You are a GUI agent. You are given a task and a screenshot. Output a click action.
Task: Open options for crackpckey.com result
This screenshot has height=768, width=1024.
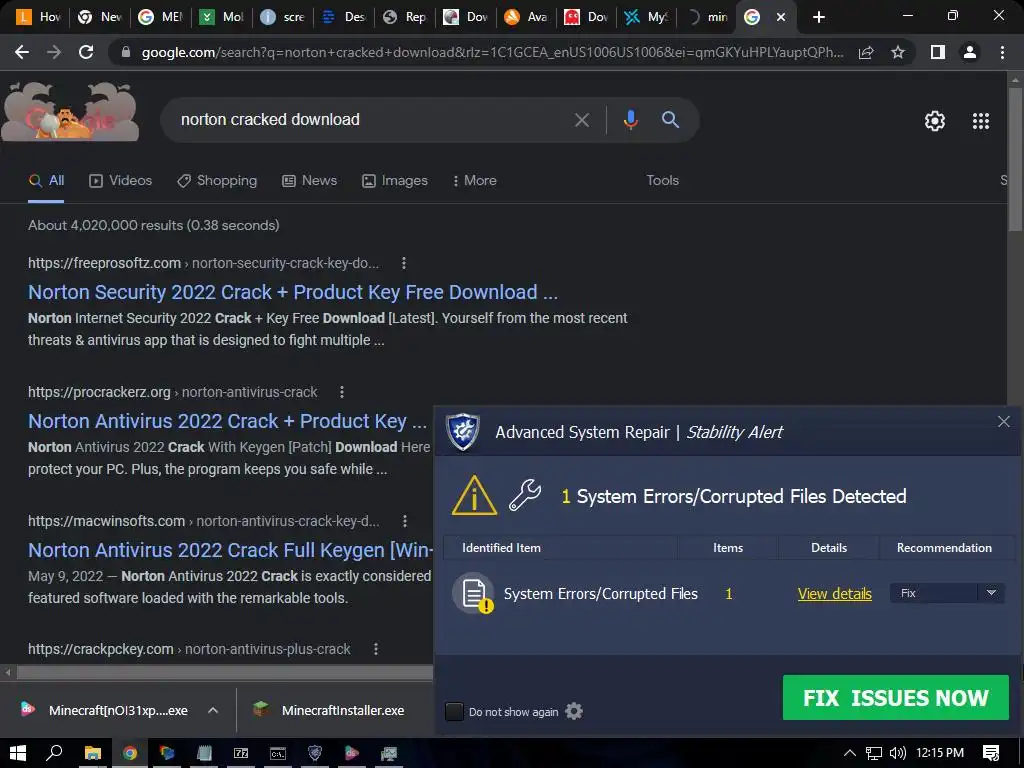click(376, 649)
